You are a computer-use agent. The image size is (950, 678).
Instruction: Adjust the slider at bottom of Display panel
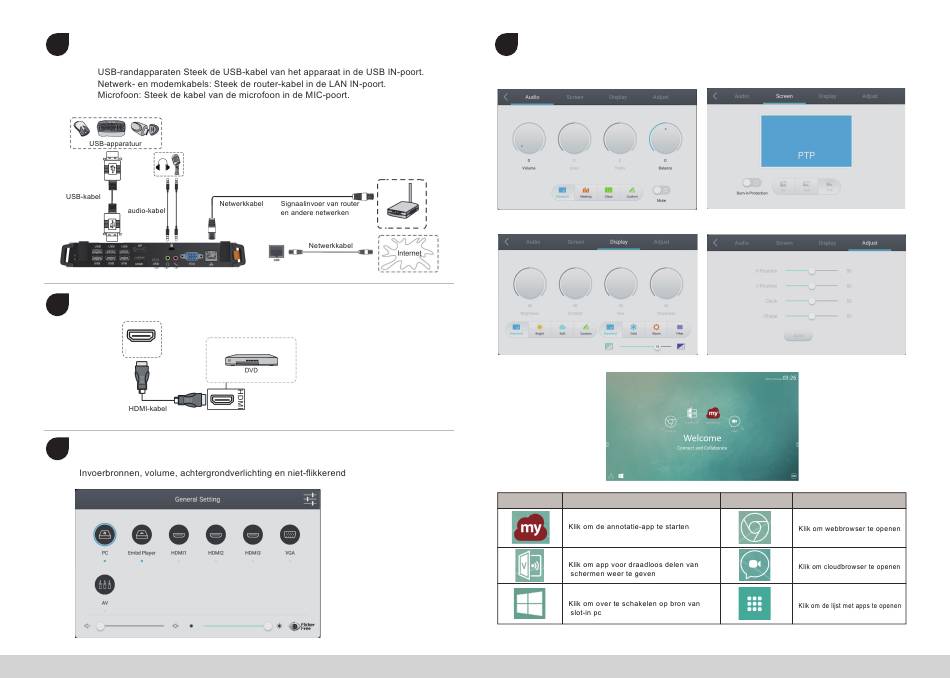tap(645, 347)
